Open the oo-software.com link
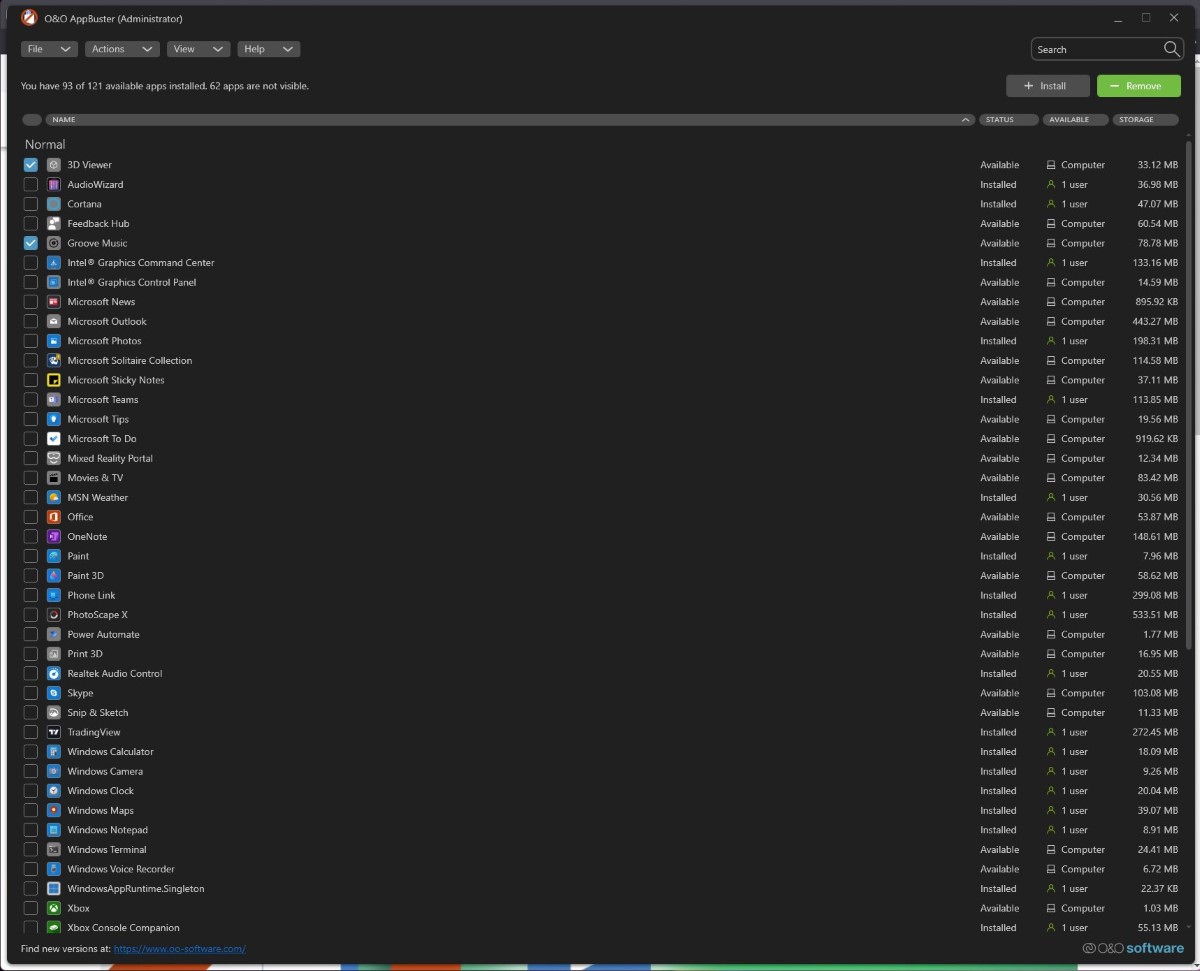1200x971 pixels. pyautogui.click(x=179, y=949)
